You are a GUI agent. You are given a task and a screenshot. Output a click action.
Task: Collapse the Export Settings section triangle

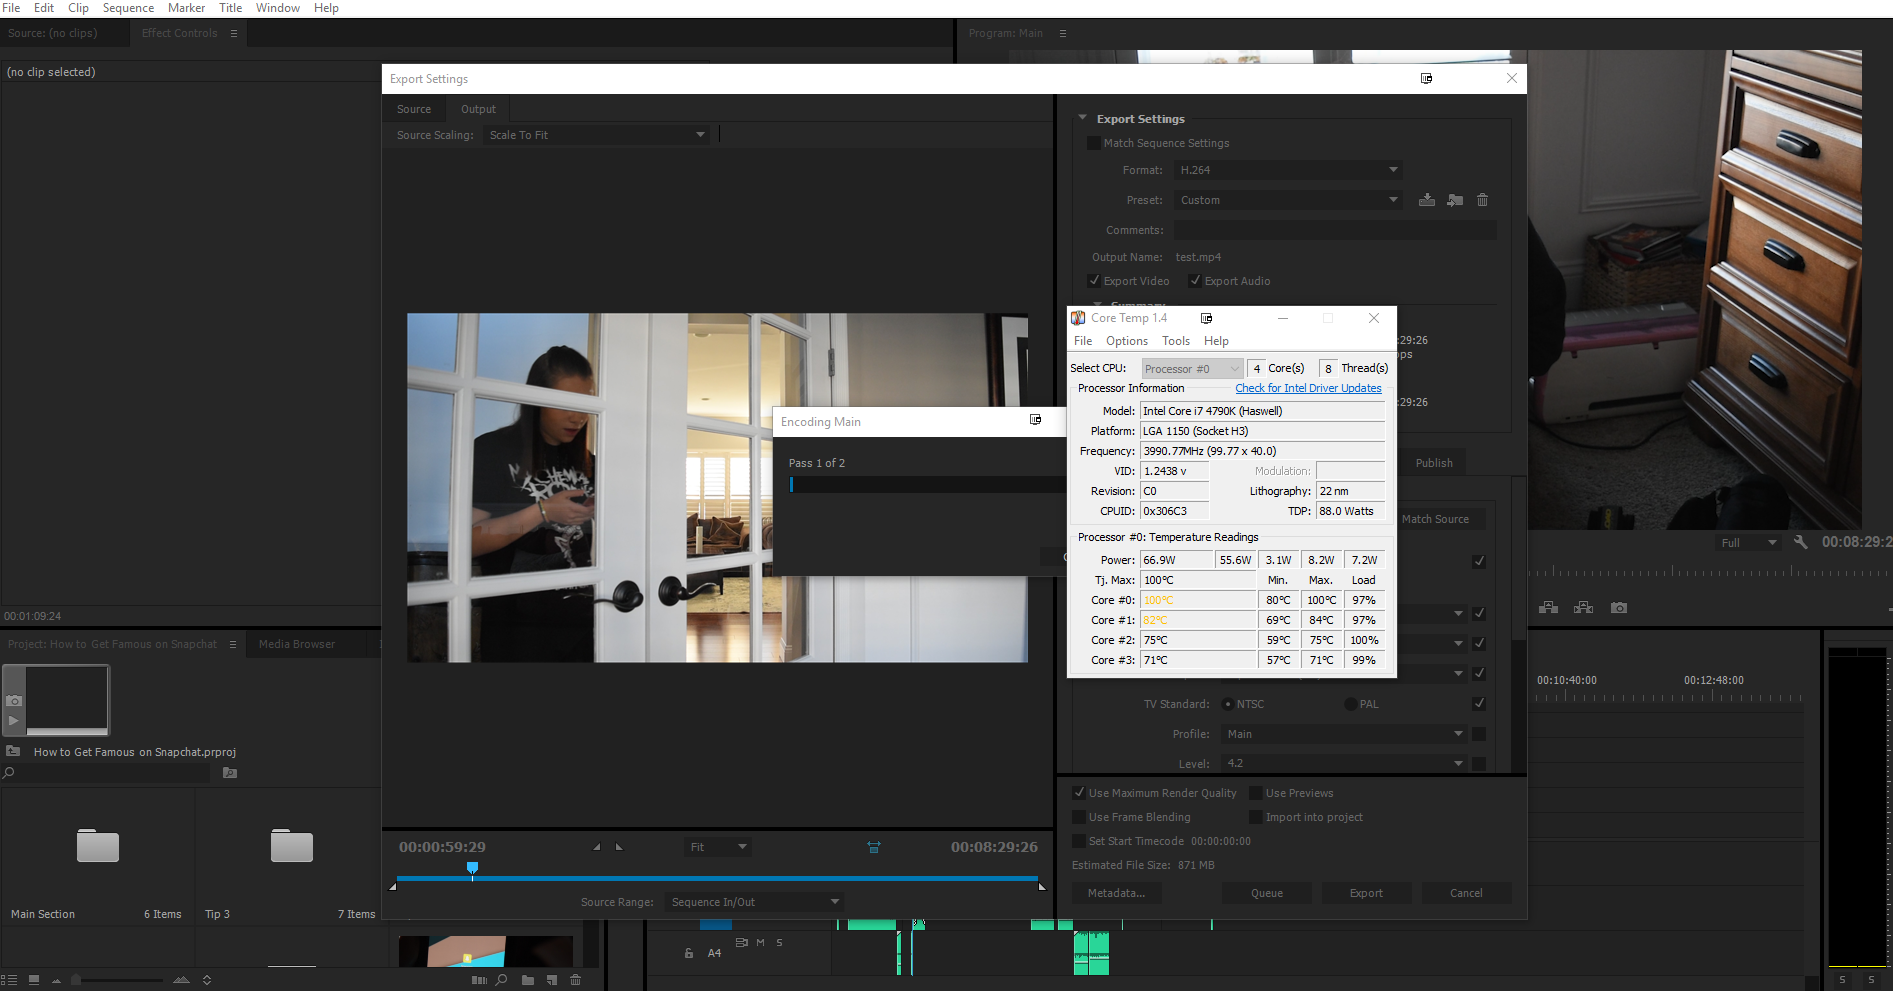click(x=1082, y=118)
